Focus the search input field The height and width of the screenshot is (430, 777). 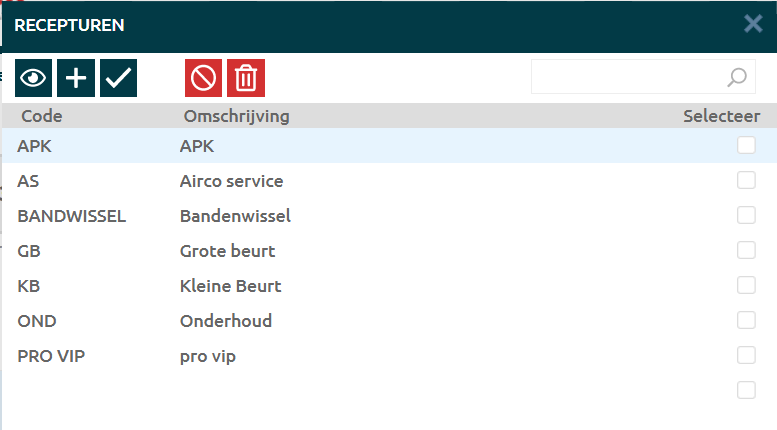pyautogui.click(x=628, y=77)
